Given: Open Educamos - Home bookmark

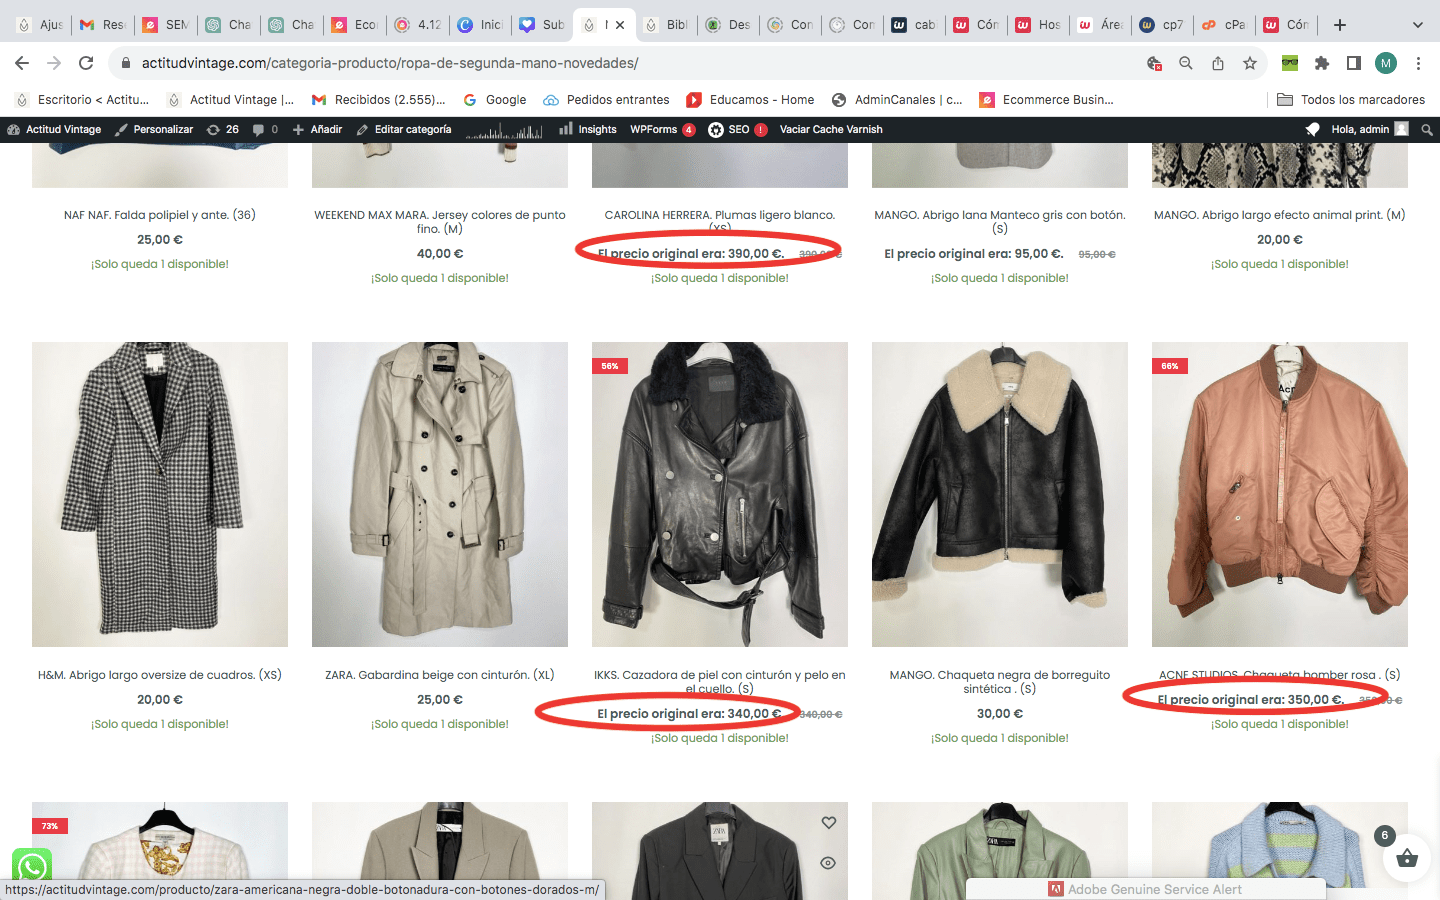Looking at the screenshot, I should click(x=750, y=99).
